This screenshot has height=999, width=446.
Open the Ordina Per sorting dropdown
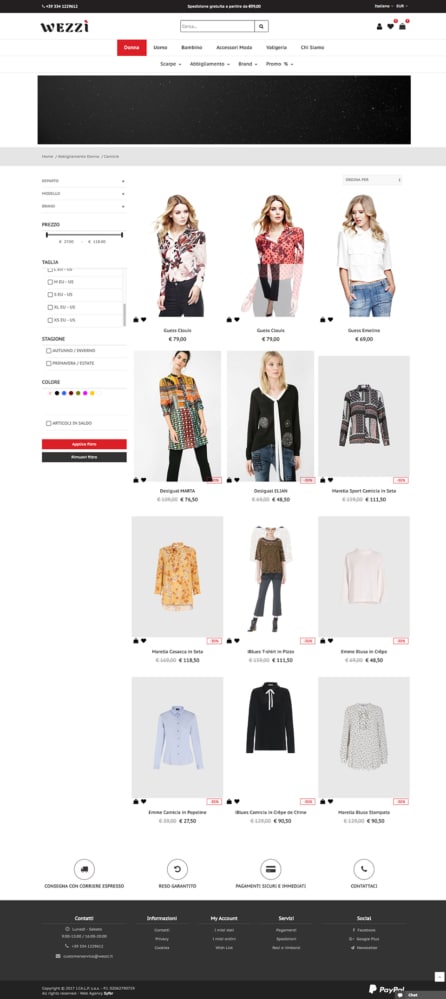pyautogui.click(x=372, y=180)
